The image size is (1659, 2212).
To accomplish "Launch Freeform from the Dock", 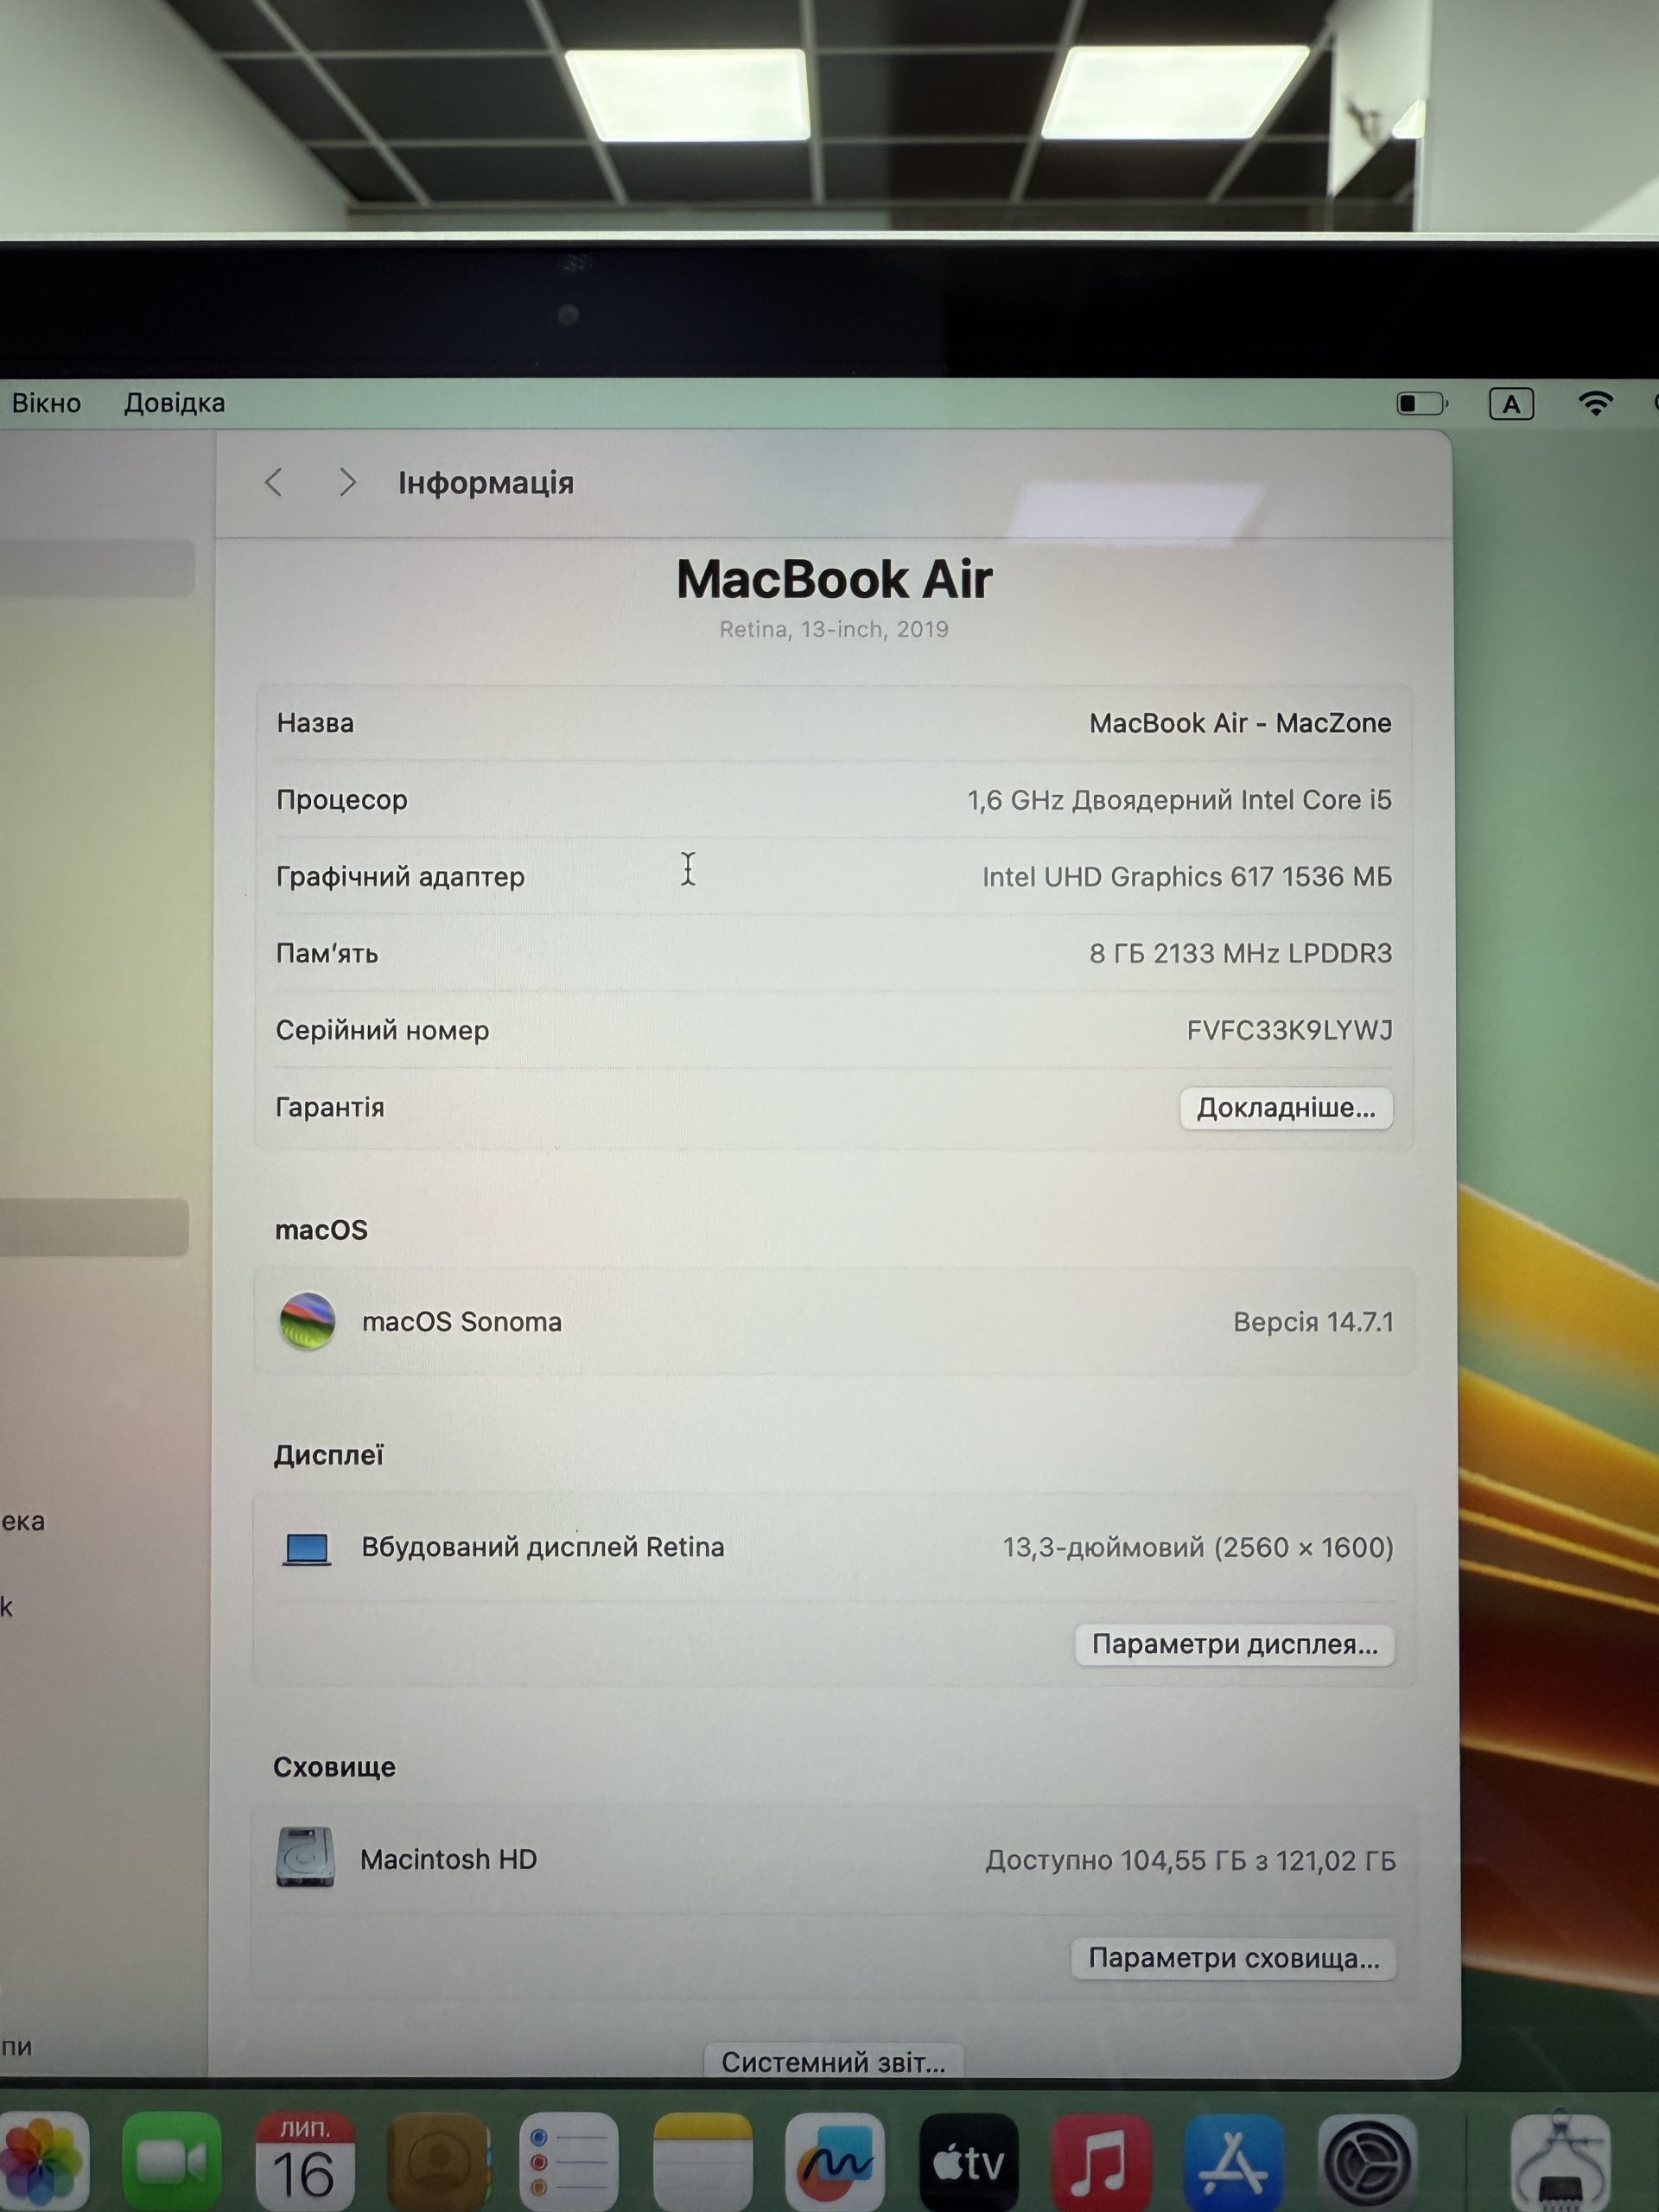I will pos(835,2160).
